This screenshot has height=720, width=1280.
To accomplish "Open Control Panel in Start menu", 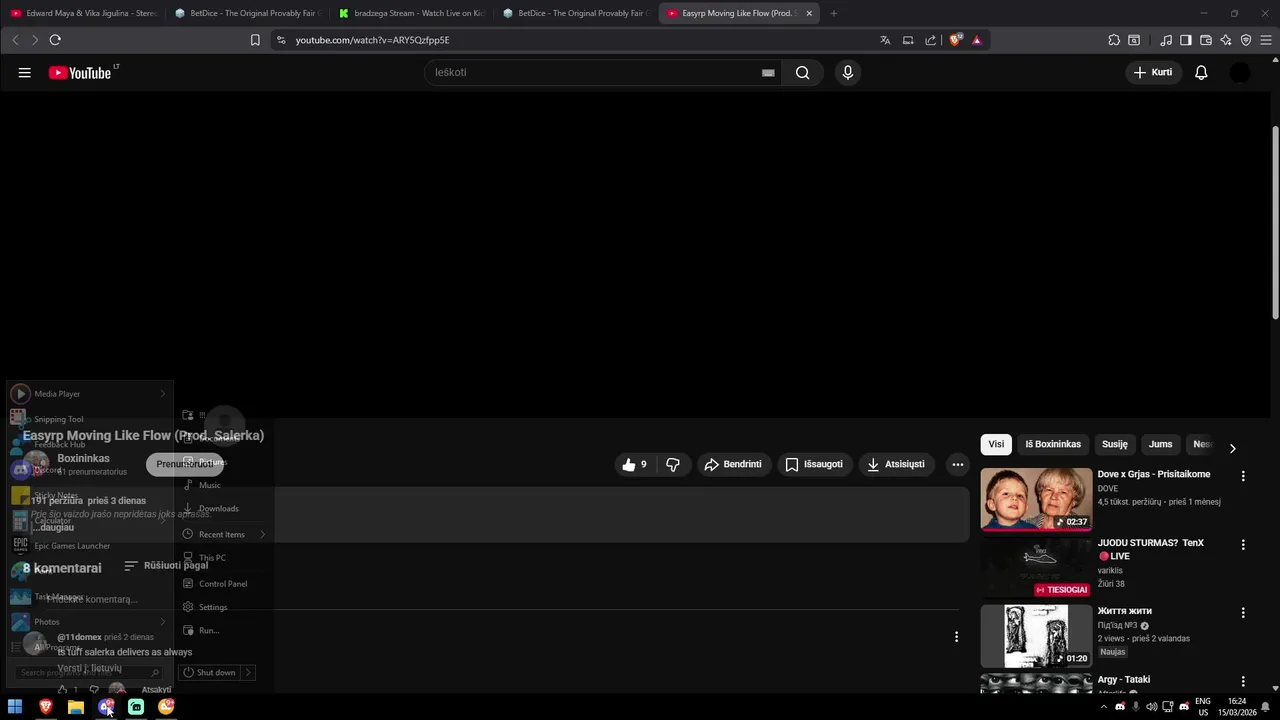I will (x=222, y=583).
